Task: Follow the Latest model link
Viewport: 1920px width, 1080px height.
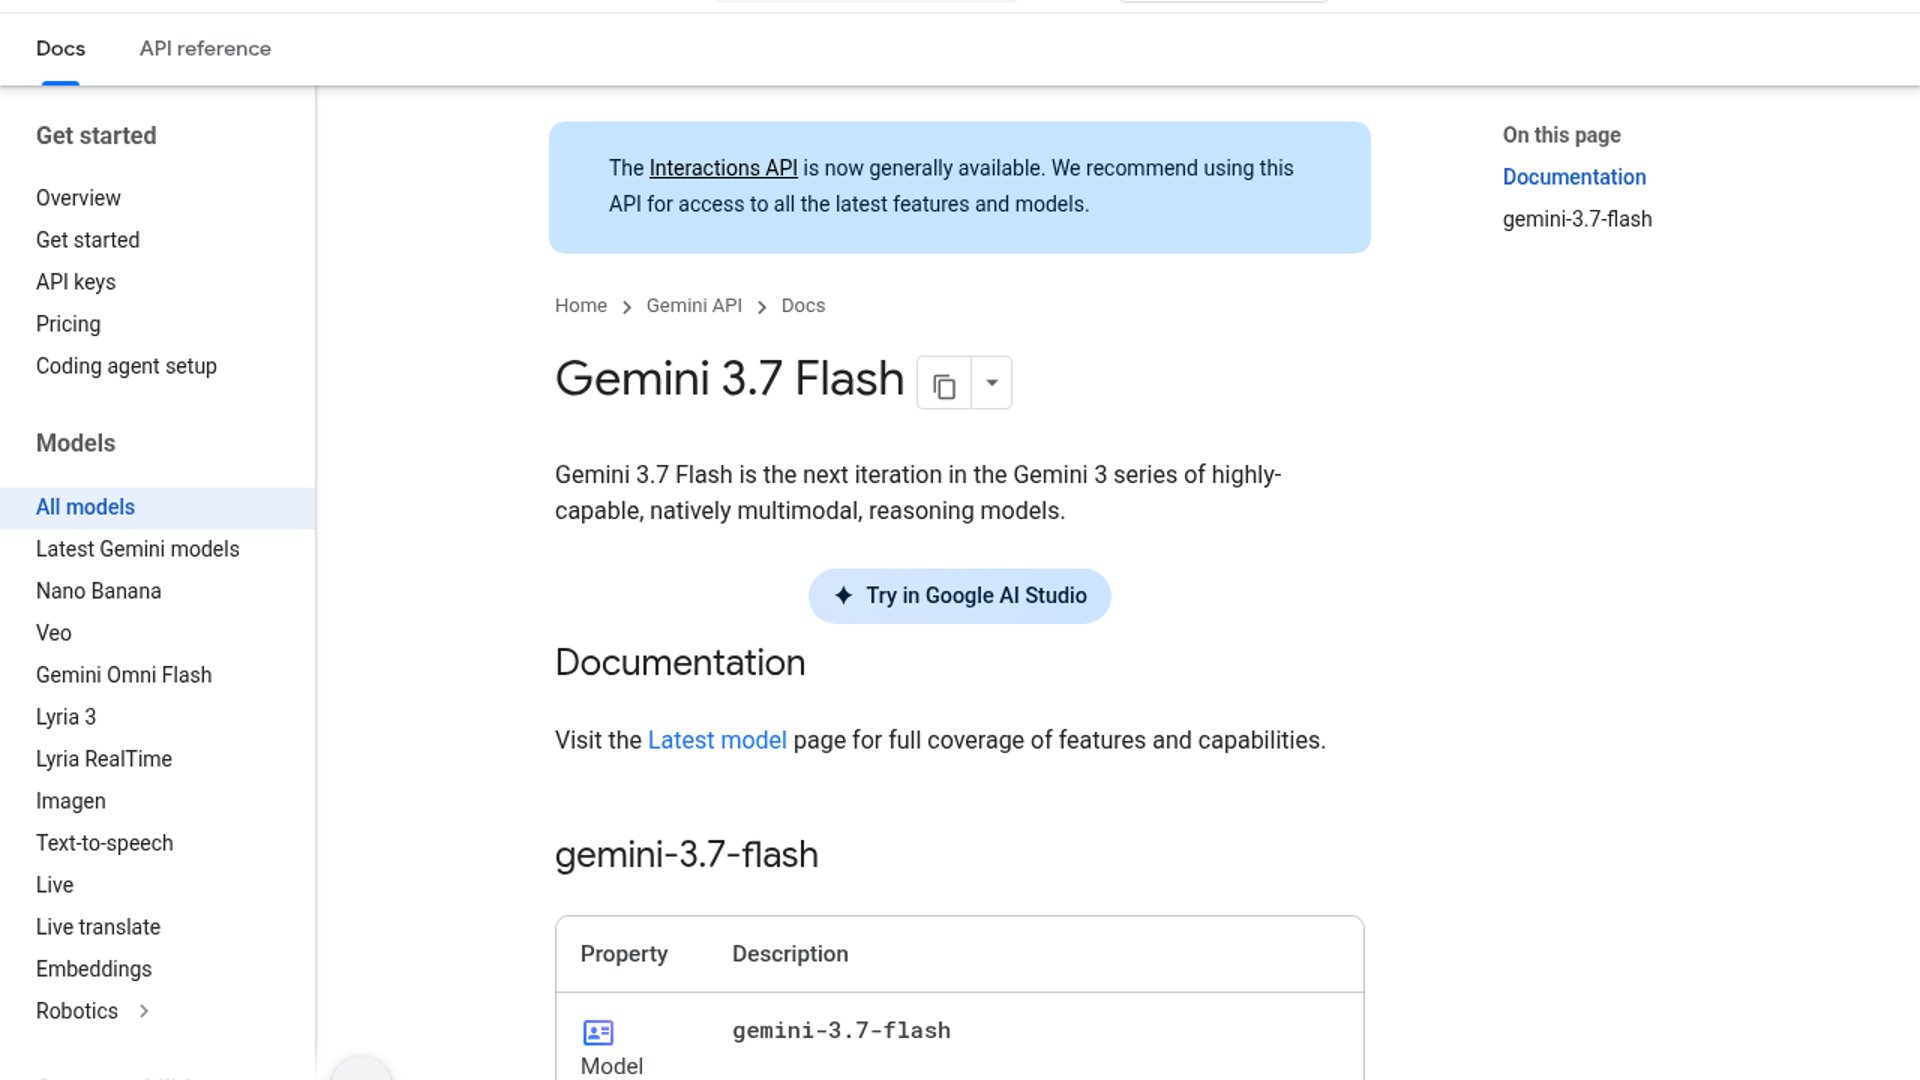Action: click(x=717, y=740)
